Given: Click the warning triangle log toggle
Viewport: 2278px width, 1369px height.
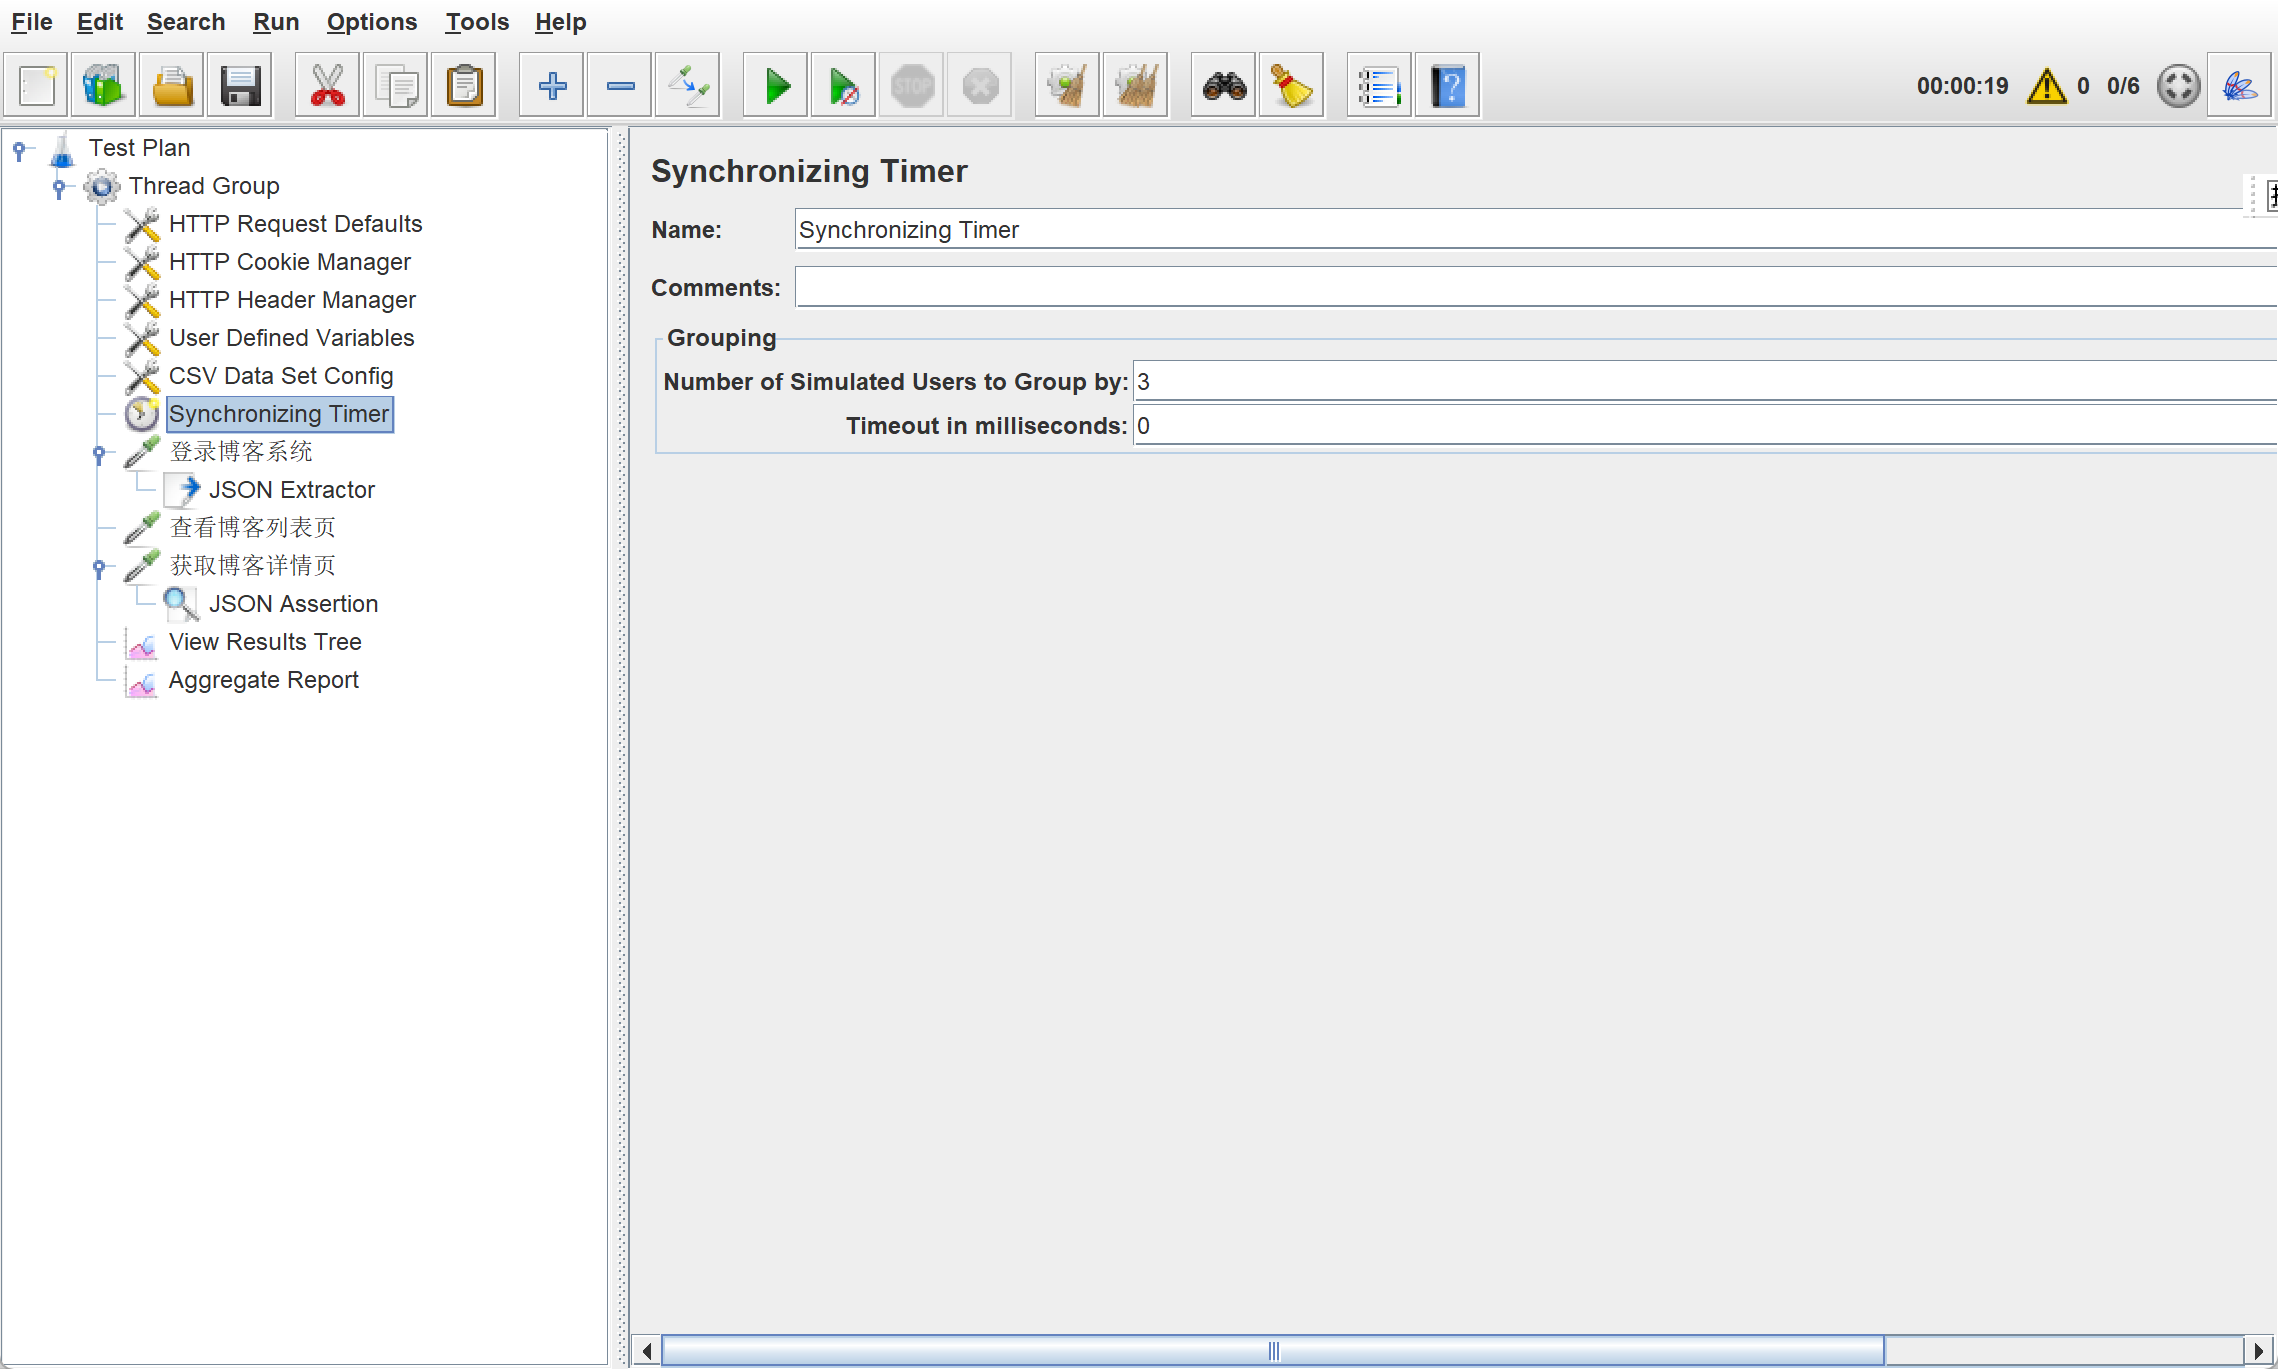Looking at the screenshot, I should [x=2046, y=86].
